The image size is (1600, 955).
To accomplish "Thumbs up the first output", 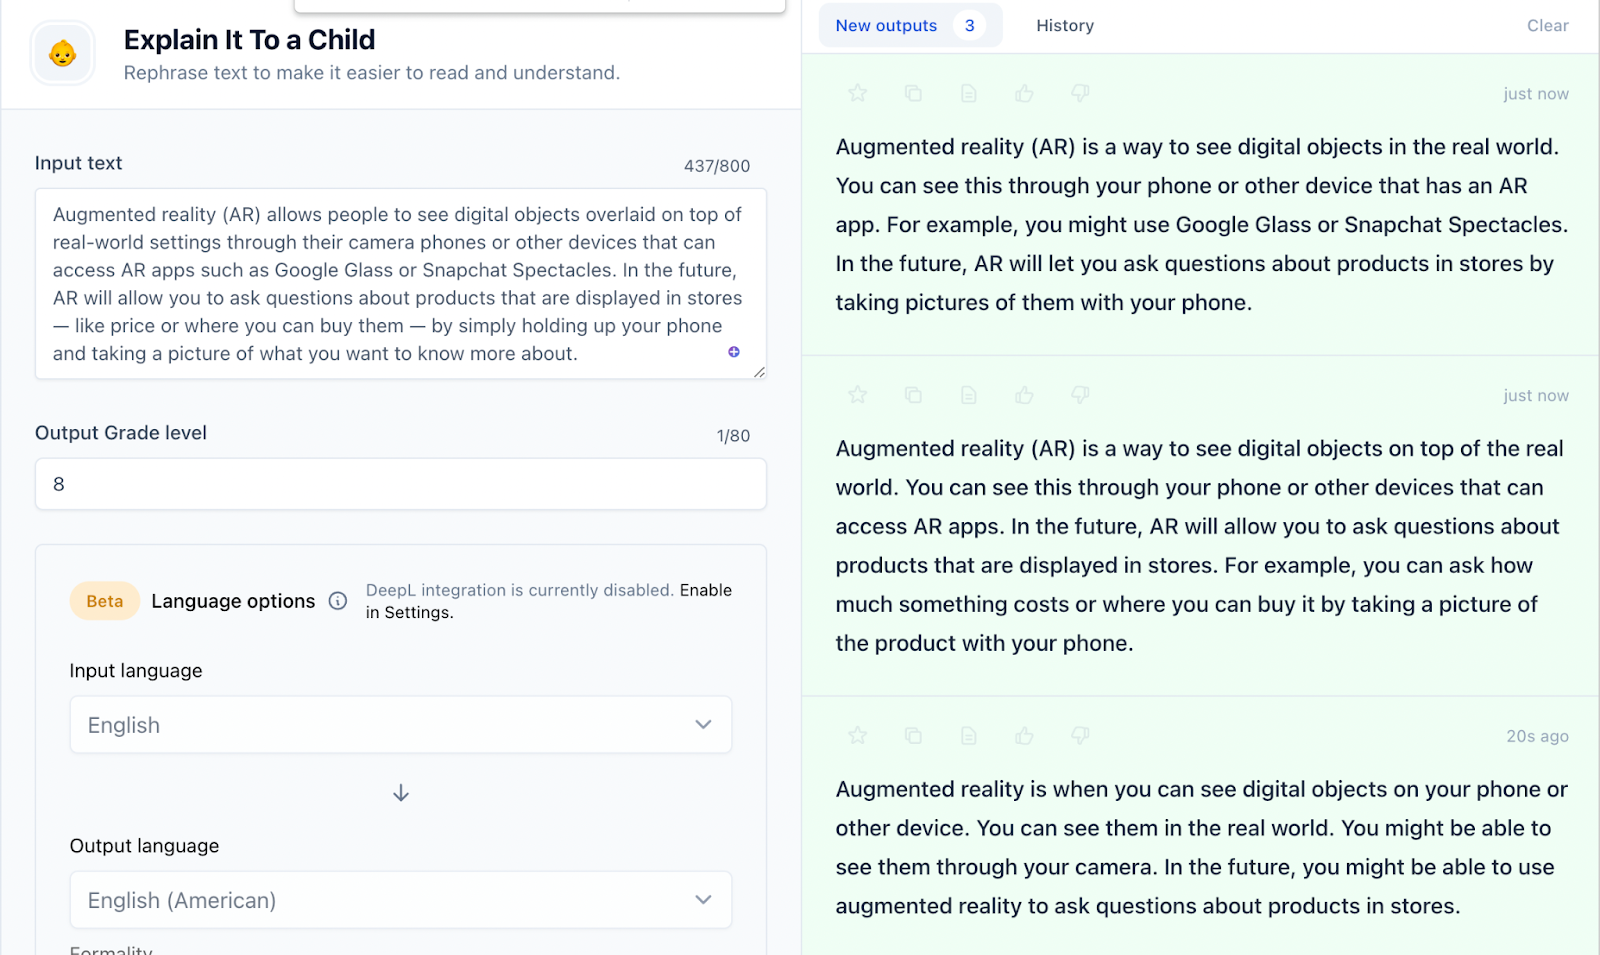I will 1024,93.
